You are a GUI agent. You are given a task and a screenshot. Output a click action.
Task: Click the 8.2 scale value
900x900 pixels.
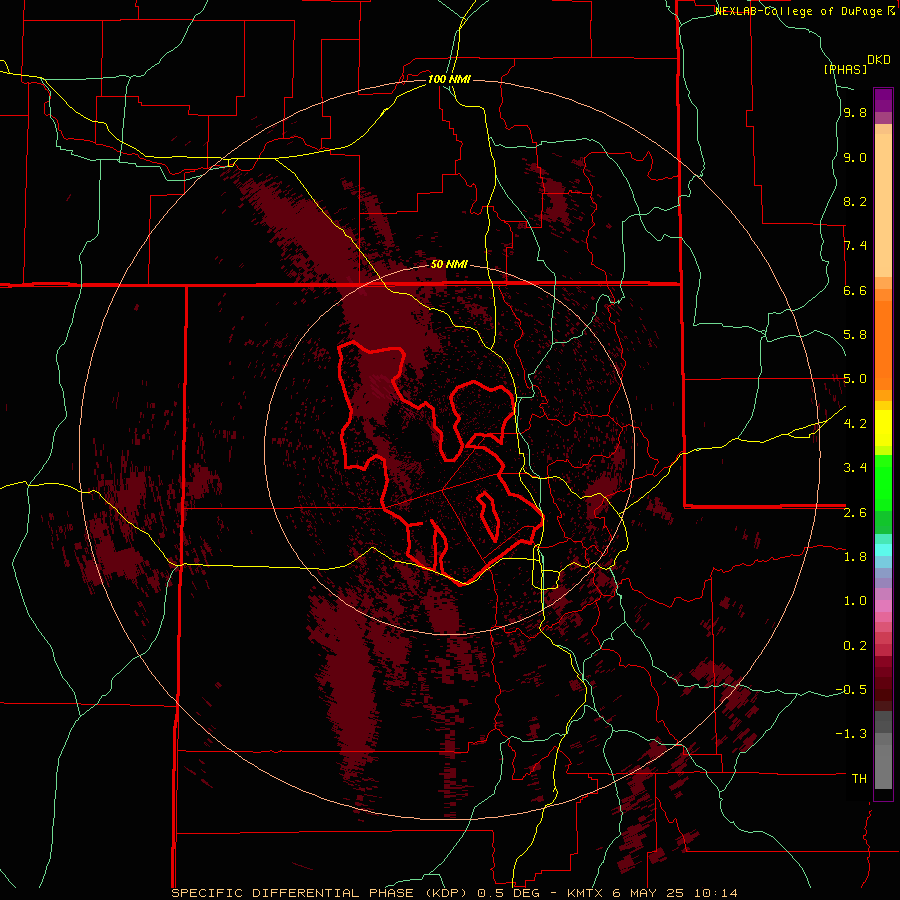(x=855, y=201)
